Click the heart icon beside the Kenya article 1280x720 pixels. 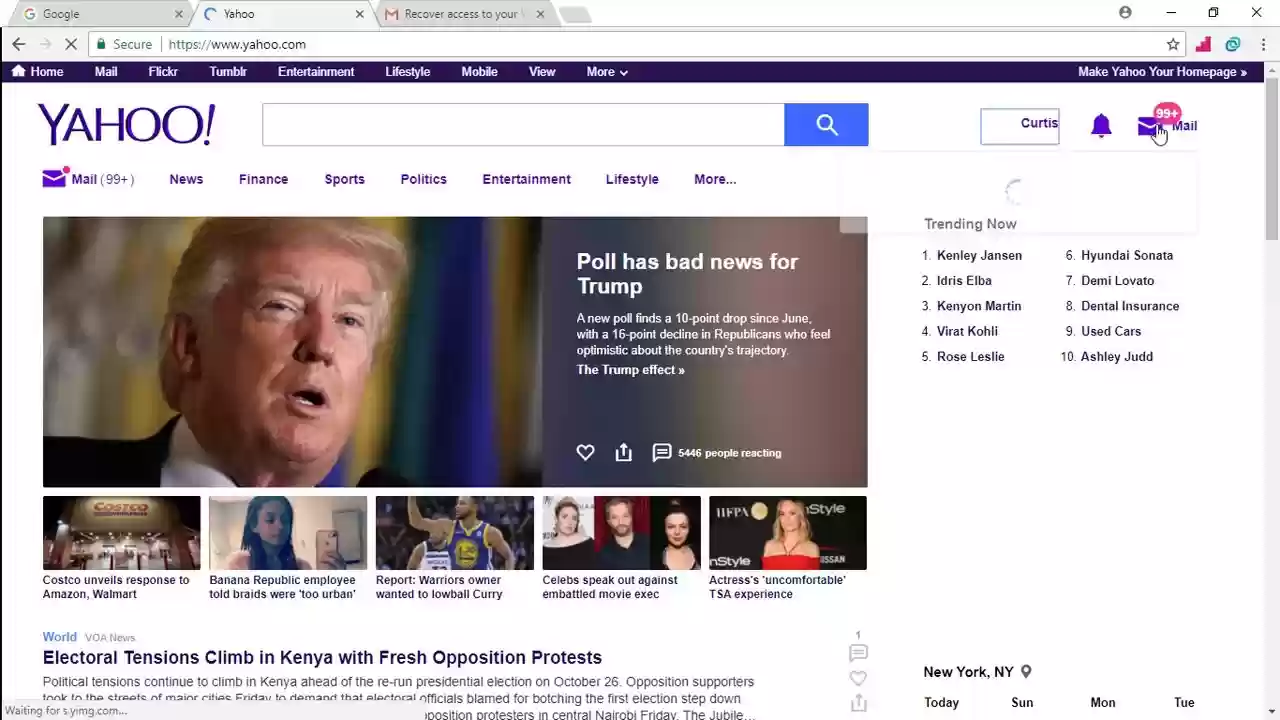[x=858, y=678]
